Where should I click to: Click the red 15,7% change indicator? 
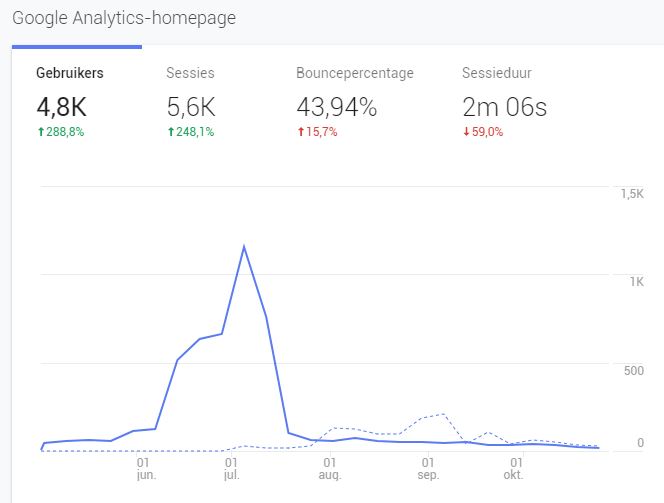(x=317, y=132)
